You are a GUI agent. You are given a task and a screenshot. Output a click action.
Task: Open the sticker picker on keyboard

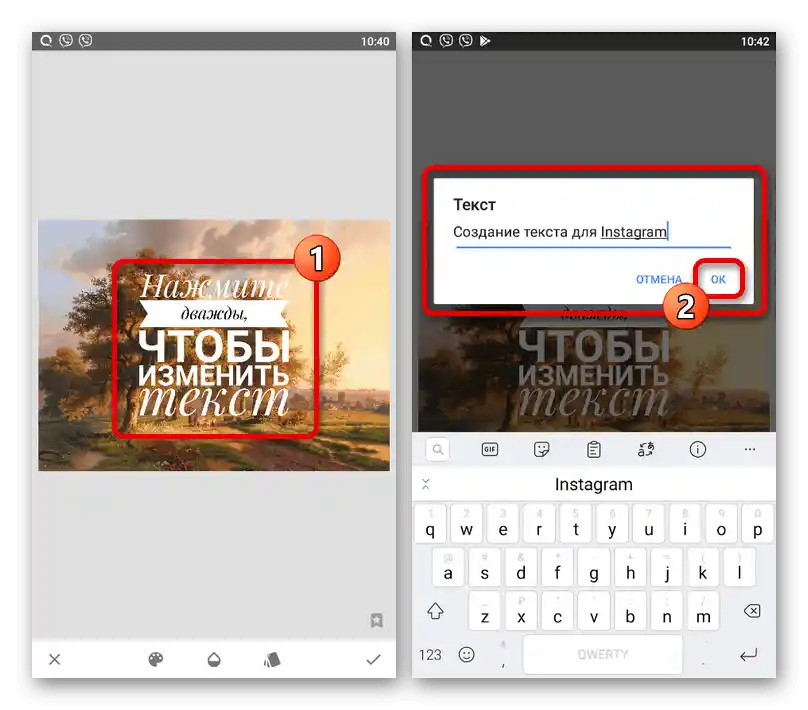click(542, 449)
